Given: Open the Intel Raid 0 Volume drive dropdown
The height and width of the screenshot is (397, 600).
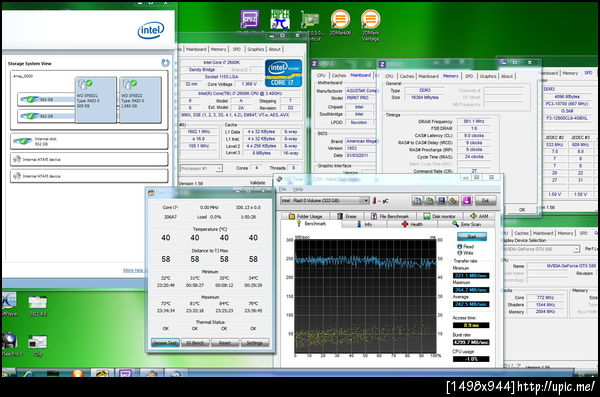Looking at the screenshot, I should click(324, 201).
